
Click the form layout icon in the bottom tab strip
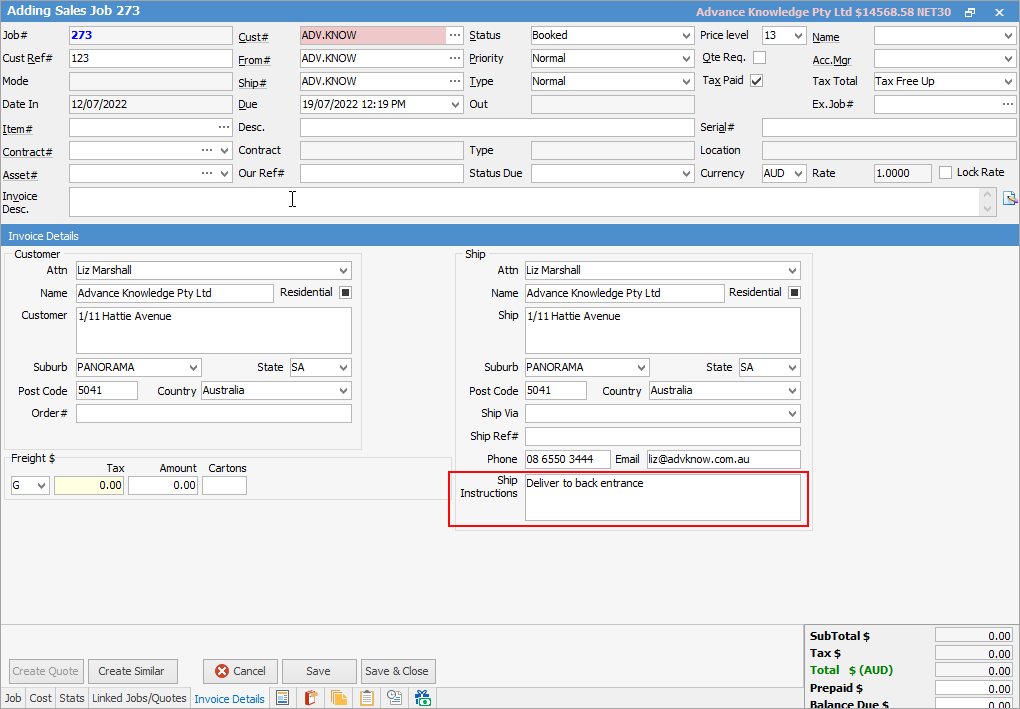coord(283,698)
